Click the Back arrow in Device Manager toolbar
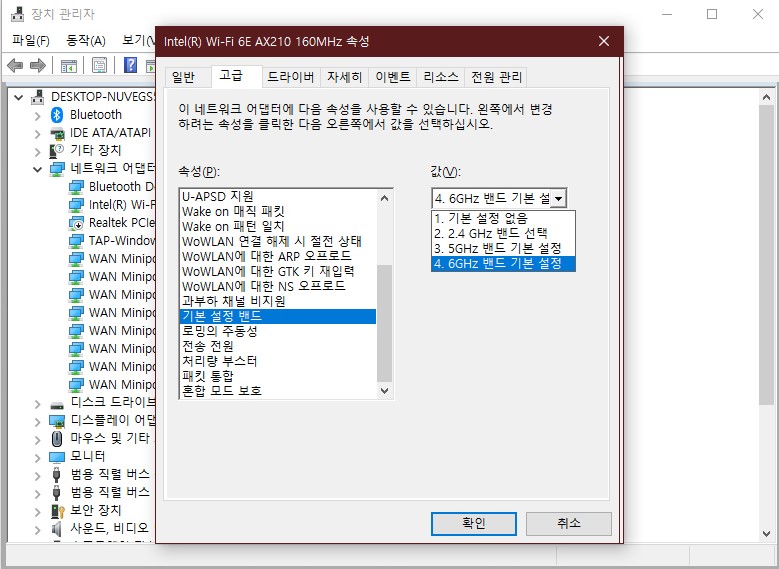This screenshot has width=779, height=569. 15,65
